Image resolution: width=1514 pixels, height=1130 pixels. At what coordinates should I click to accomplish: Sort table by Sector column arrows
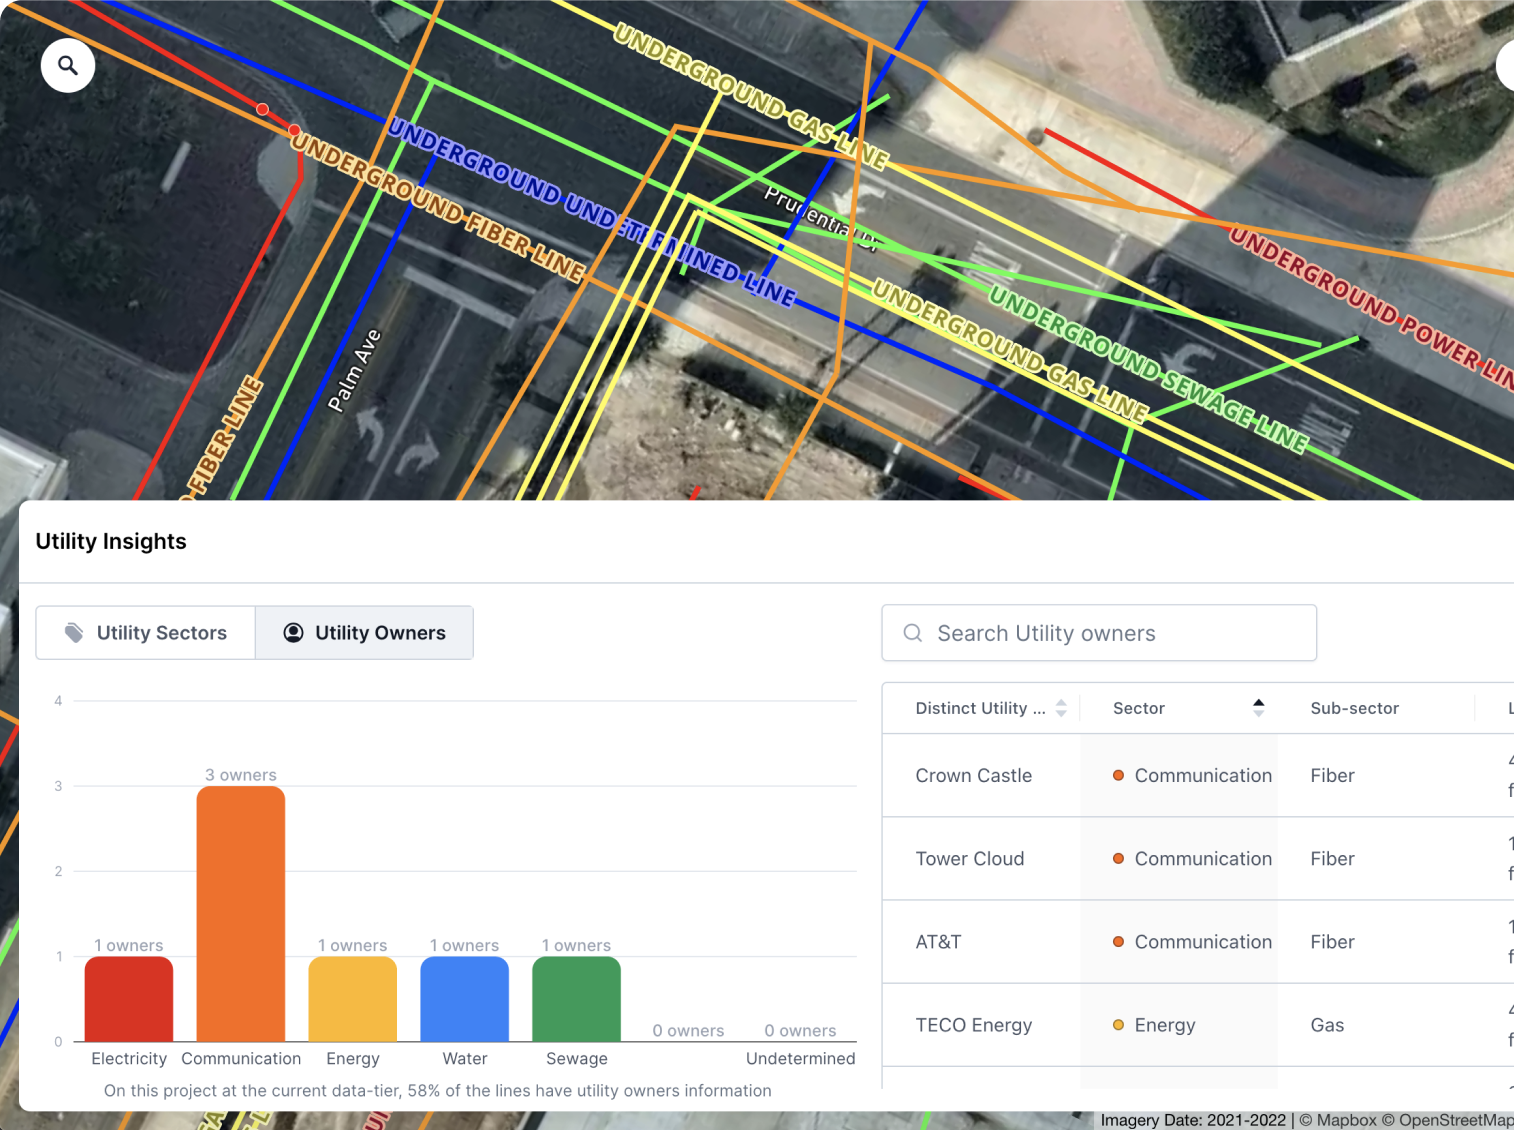click(1258, 708)
